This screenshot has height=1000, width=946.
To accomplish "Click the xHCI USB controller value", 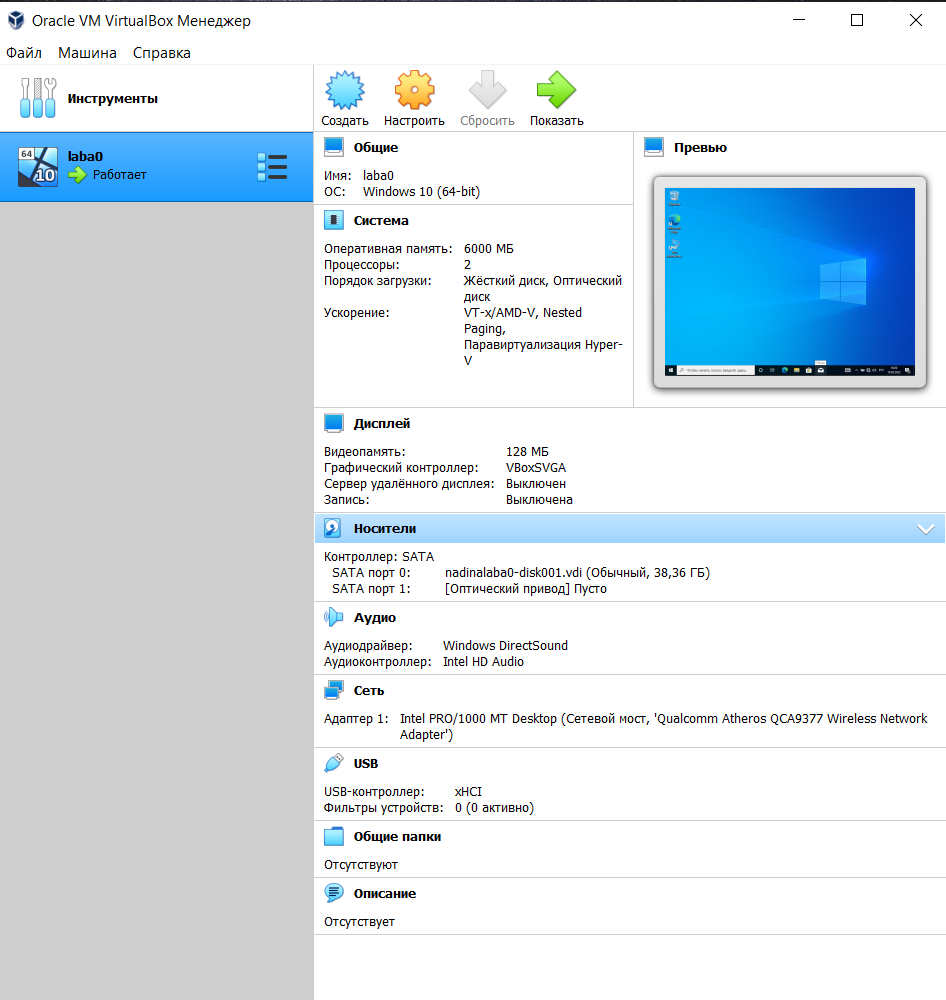I will coord(468,791).
